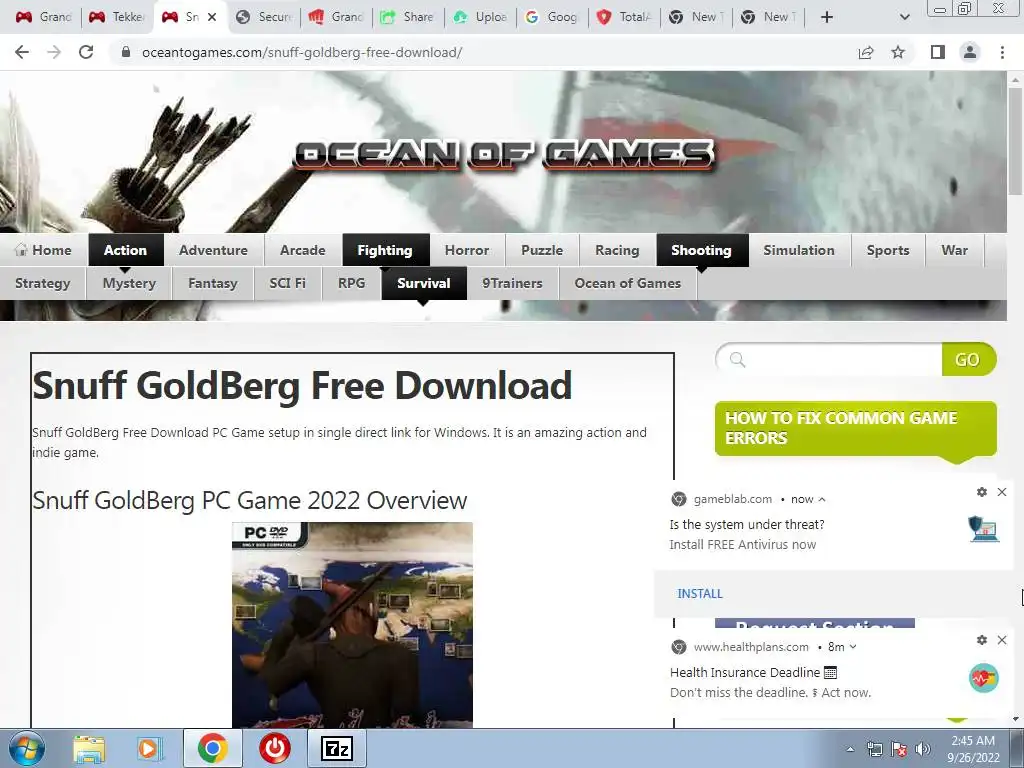The width and height of the screenshot is (1024, 768).
Task: Switch to the Google tab
Action: [552, 17]
